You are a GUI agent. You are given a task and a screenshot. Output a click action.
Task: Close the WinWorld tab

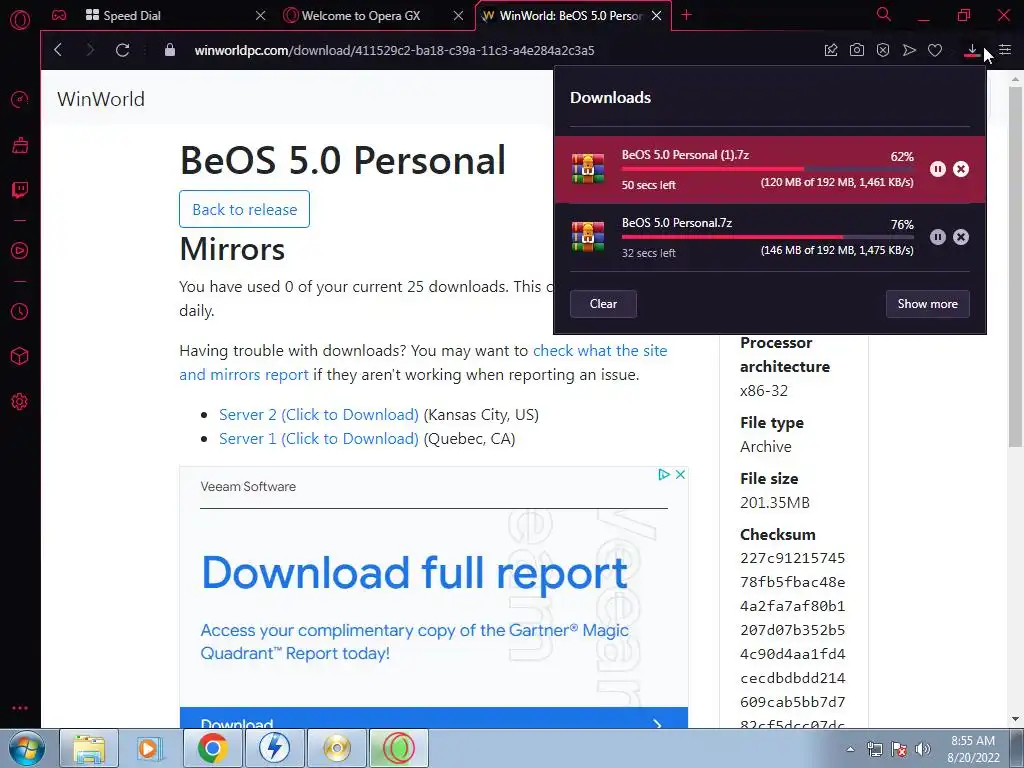click(x=657, y=15)
